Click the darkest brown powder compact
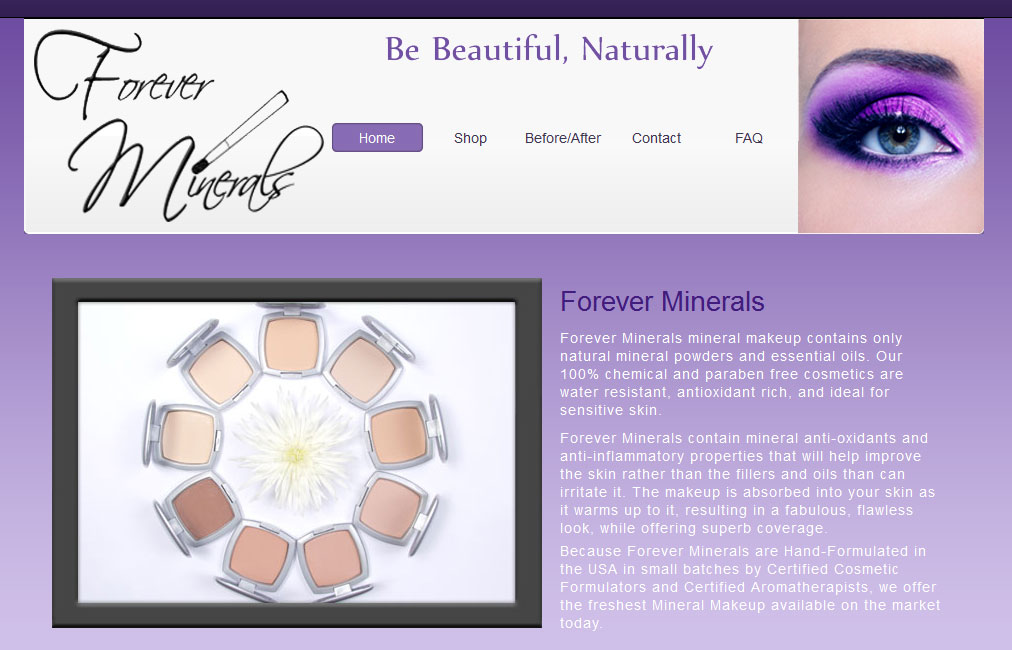Viewport: 1012px width, 650px height. 200,510
